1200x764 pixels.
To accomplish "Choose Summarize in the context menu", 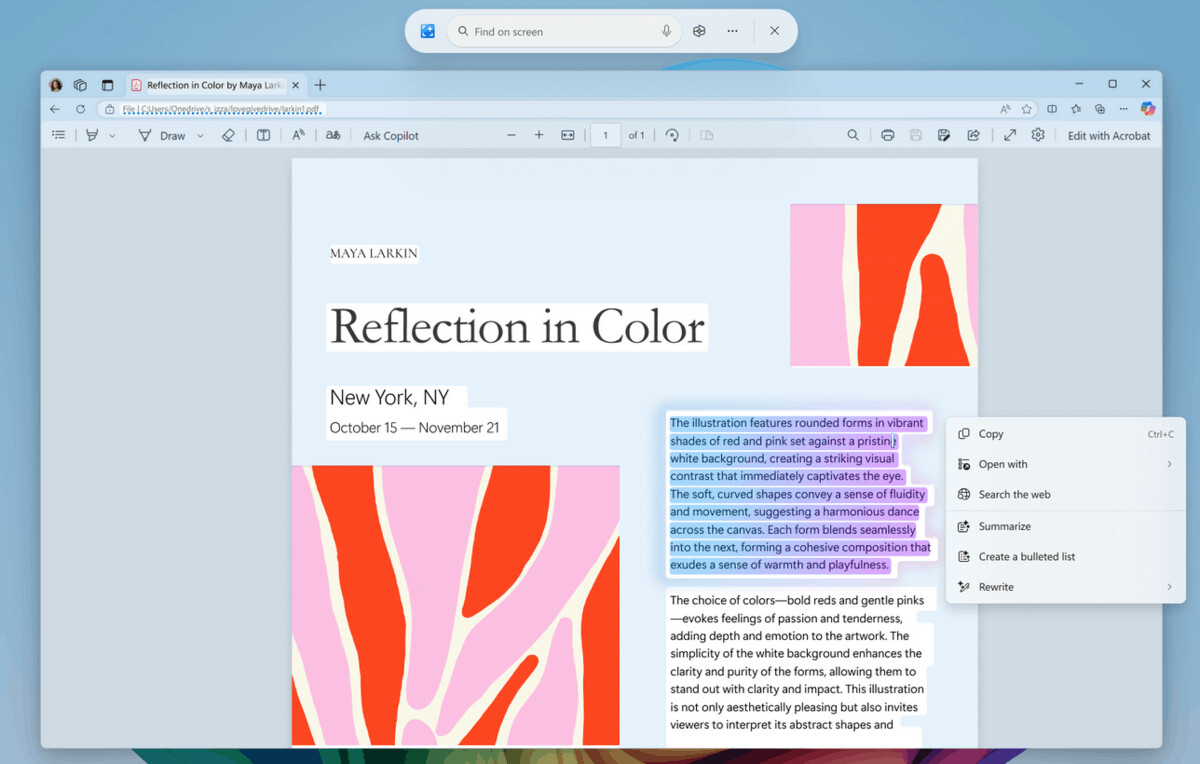I will (x=1065, y=526).
